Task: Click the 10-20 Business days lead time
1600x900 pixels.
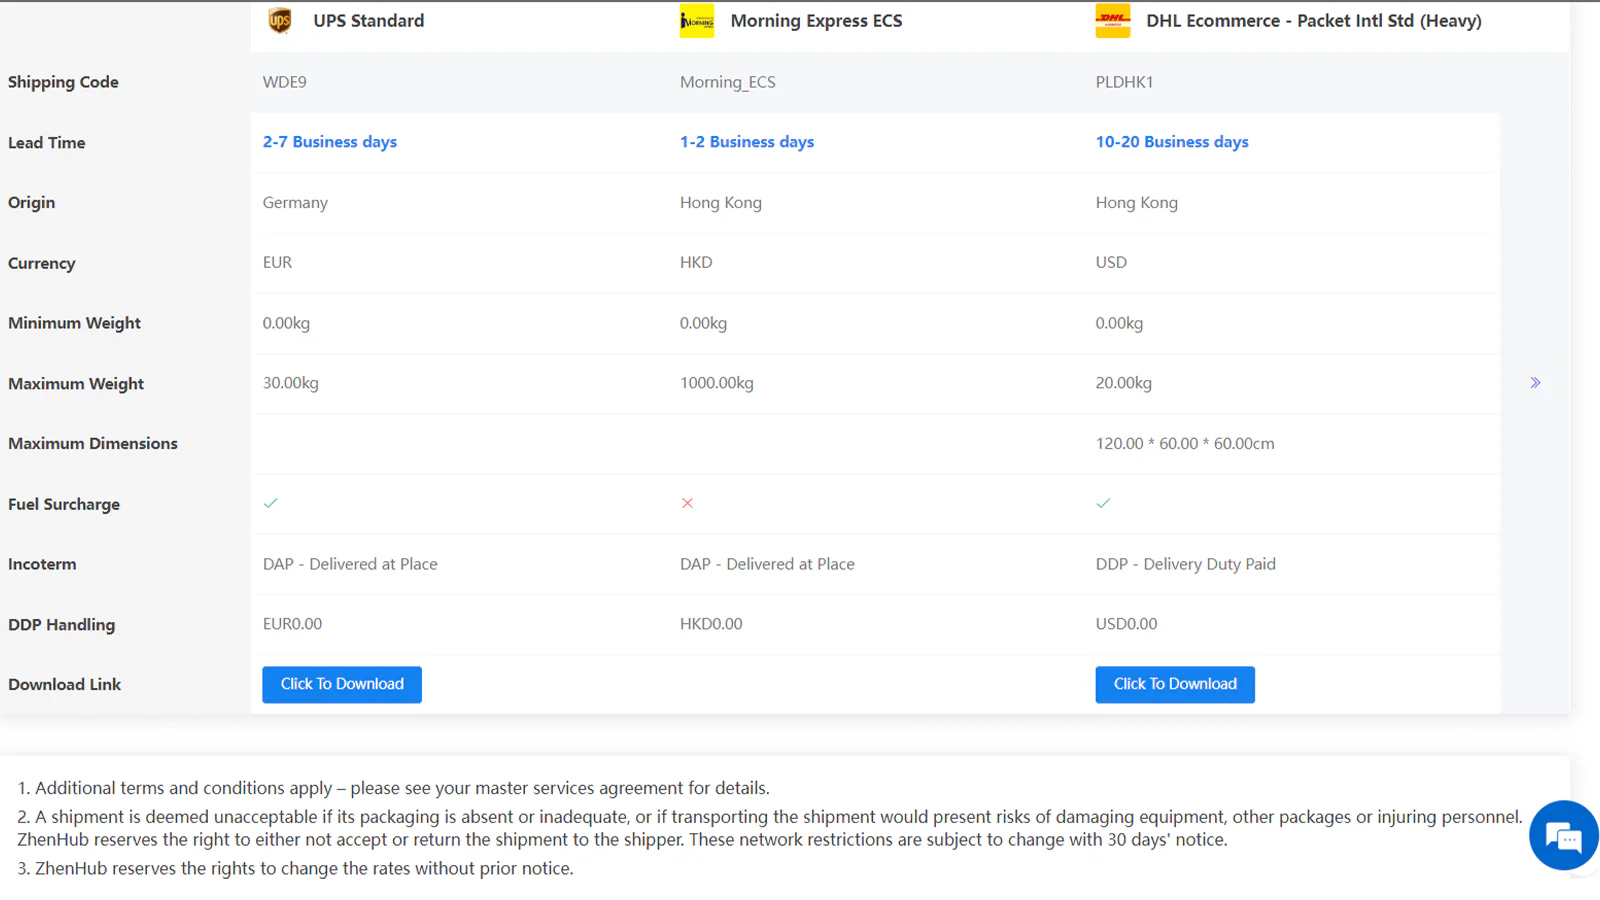Action: coord(1172,142)
